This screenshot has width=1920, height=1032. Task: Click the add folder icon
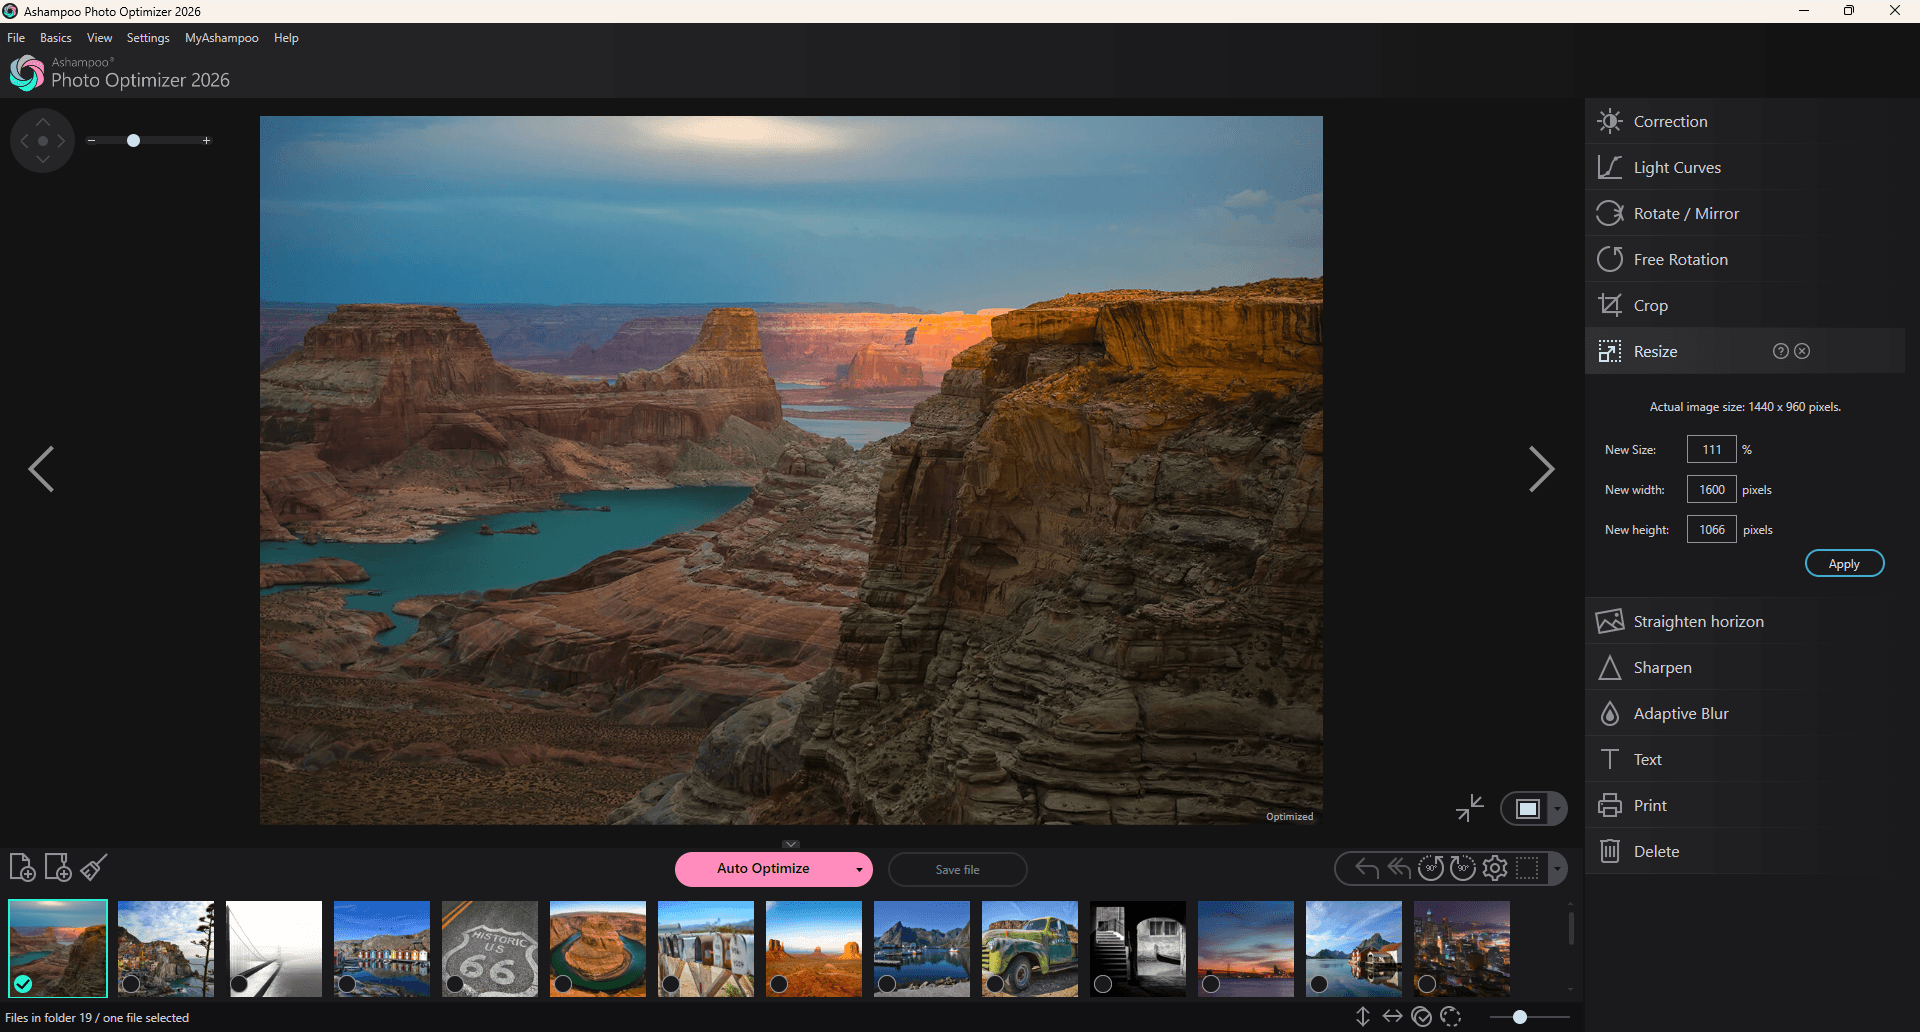58,867
